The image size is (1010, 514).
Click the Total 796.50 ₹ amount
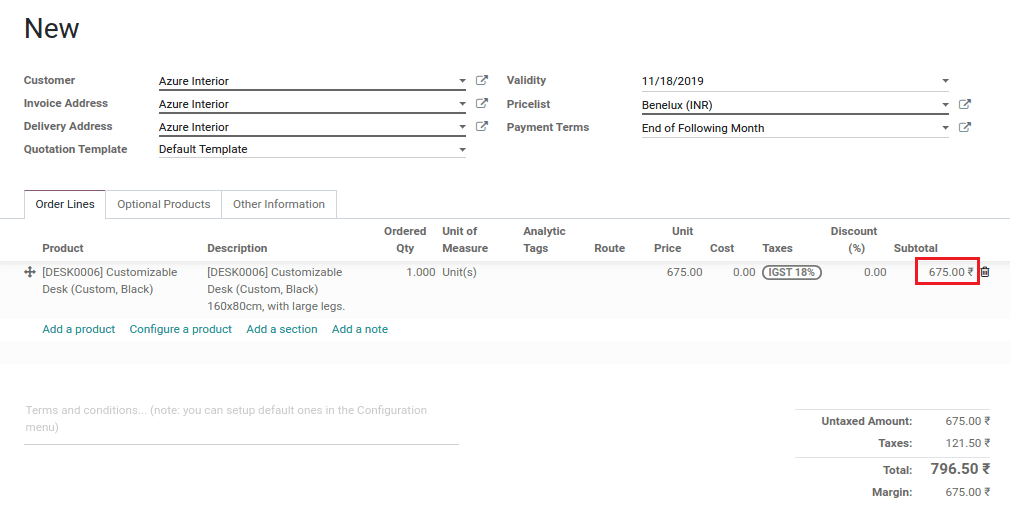pos(960,469)
